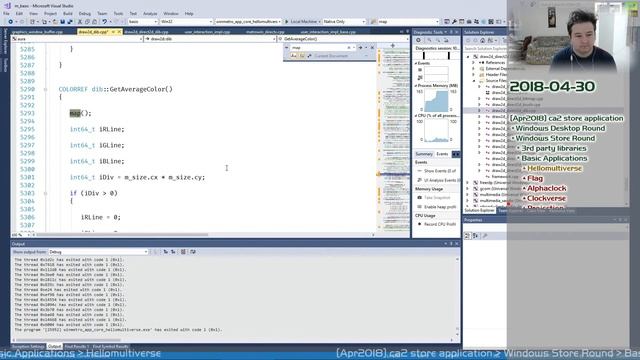
Task: Collapse the CPU graph section
Action: [416, 116]
